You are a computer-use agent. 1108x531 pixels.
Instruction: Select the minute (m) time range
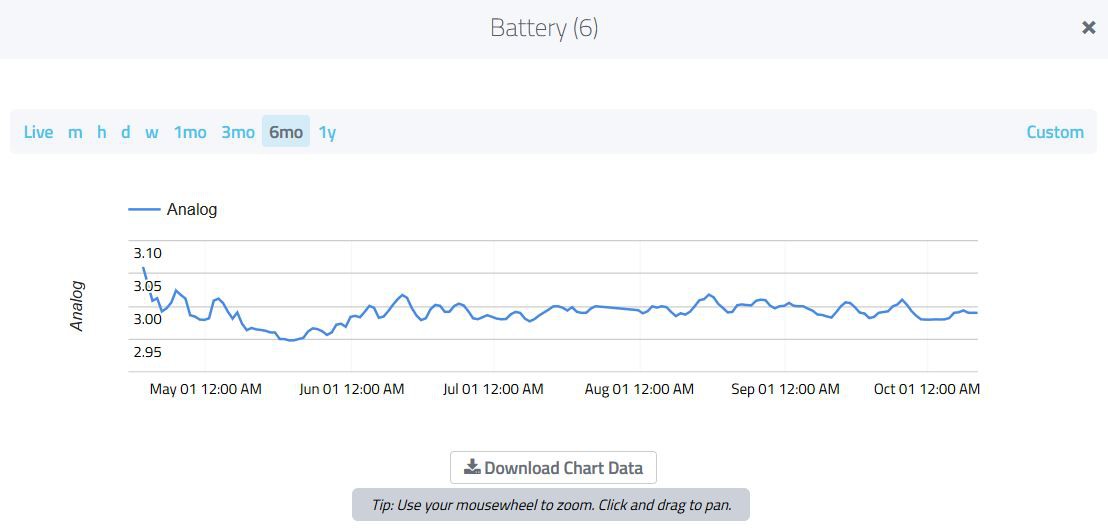click(x=75, y=132)
